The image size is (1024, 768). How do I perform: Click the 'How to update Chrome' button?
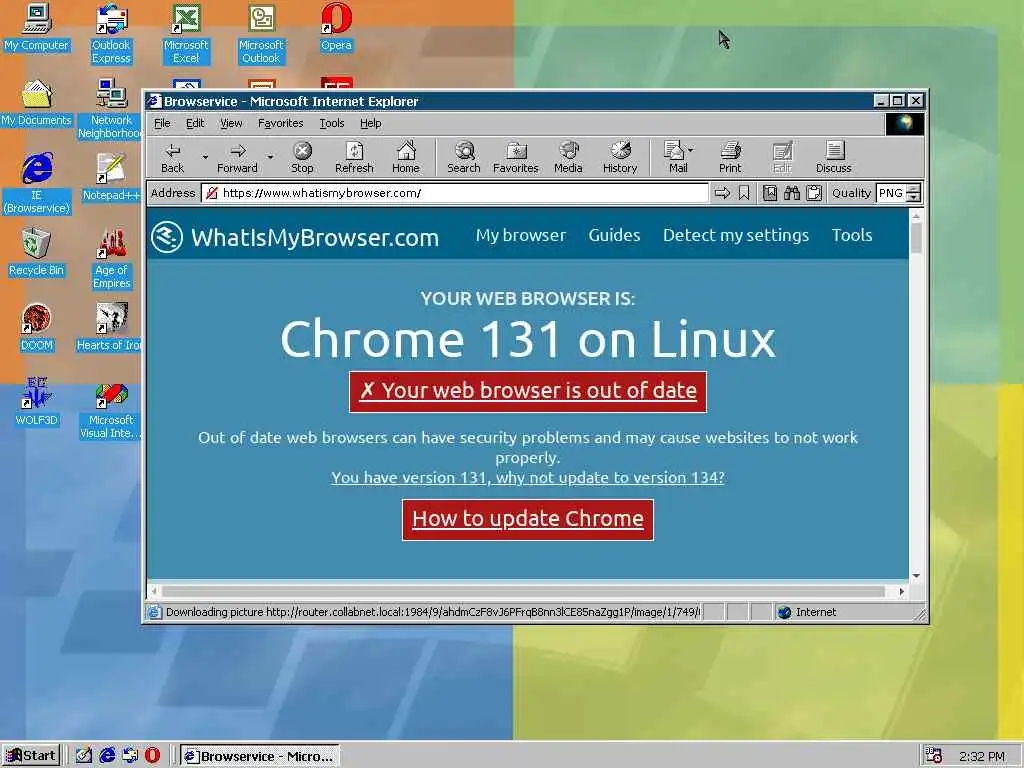[528, 519]
